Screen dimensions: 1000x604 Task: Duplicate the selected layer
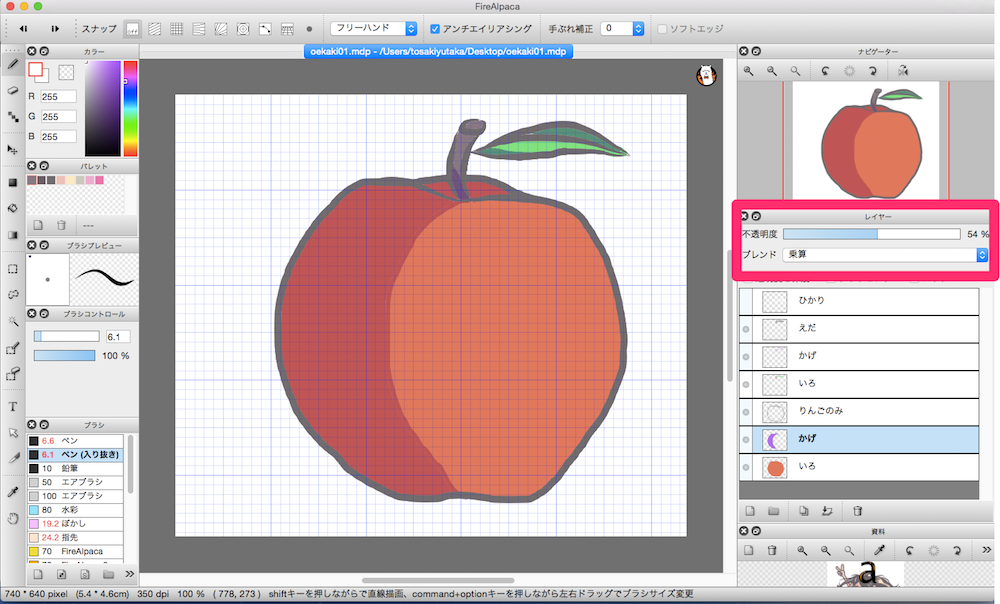[x=804, y=511]
